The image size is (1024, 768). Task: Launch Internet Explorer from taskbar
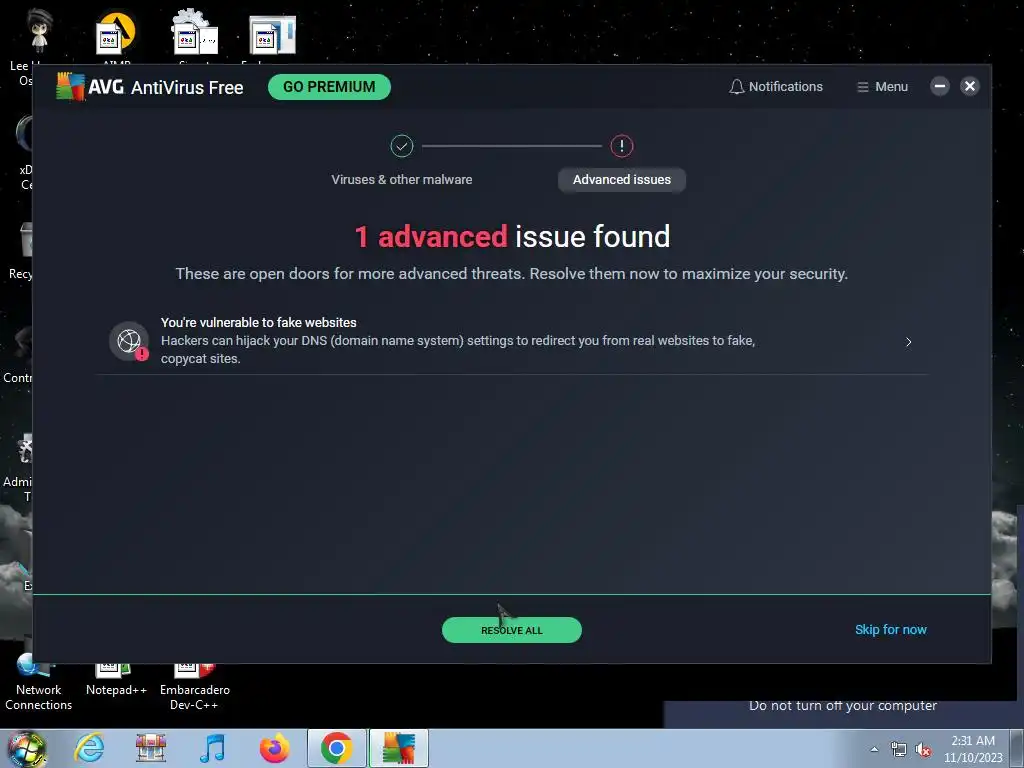click(89, 748)
